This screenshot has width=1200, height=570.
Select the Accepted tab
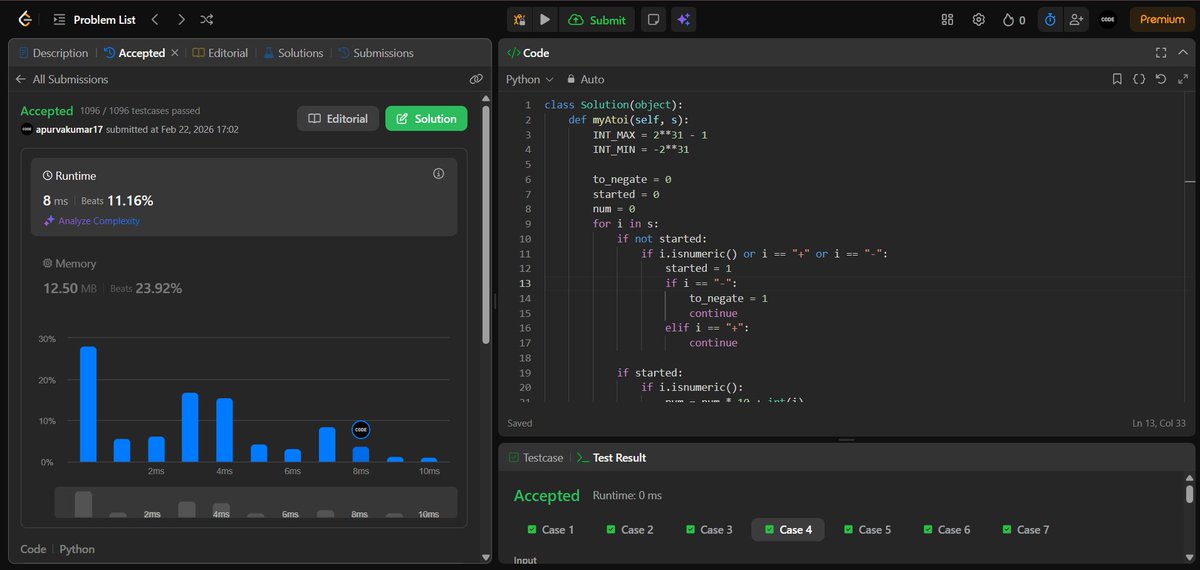(x=134, y=53)
